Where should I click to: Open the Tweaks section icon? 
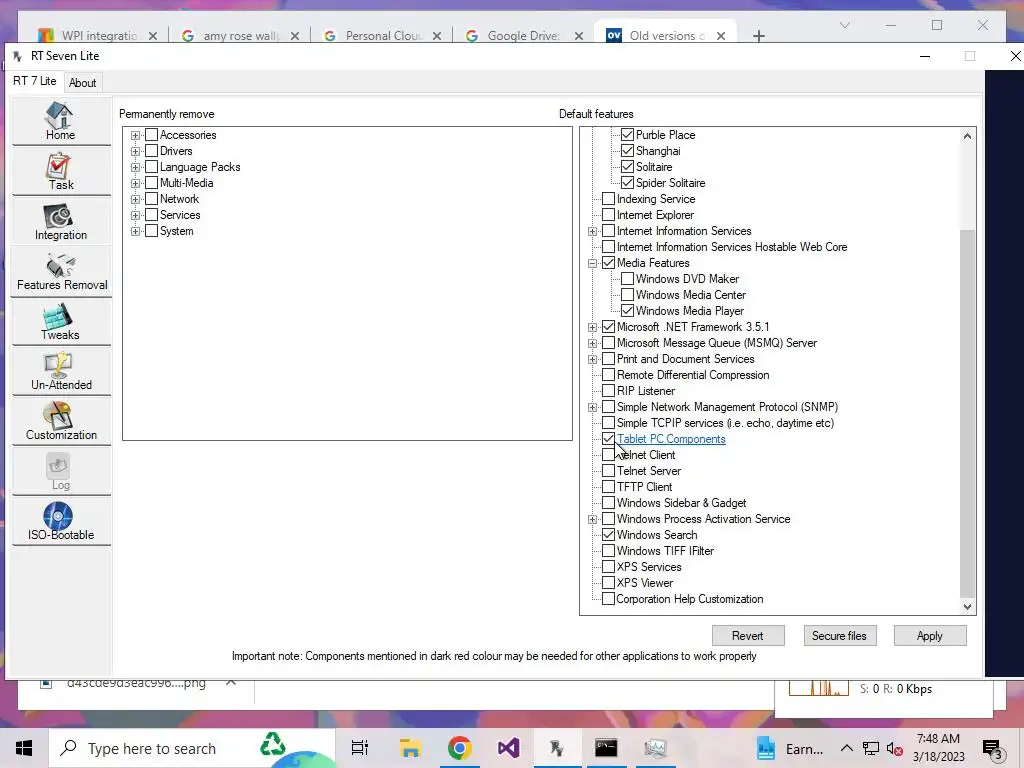pyautogui.click(x=61, y=321)
